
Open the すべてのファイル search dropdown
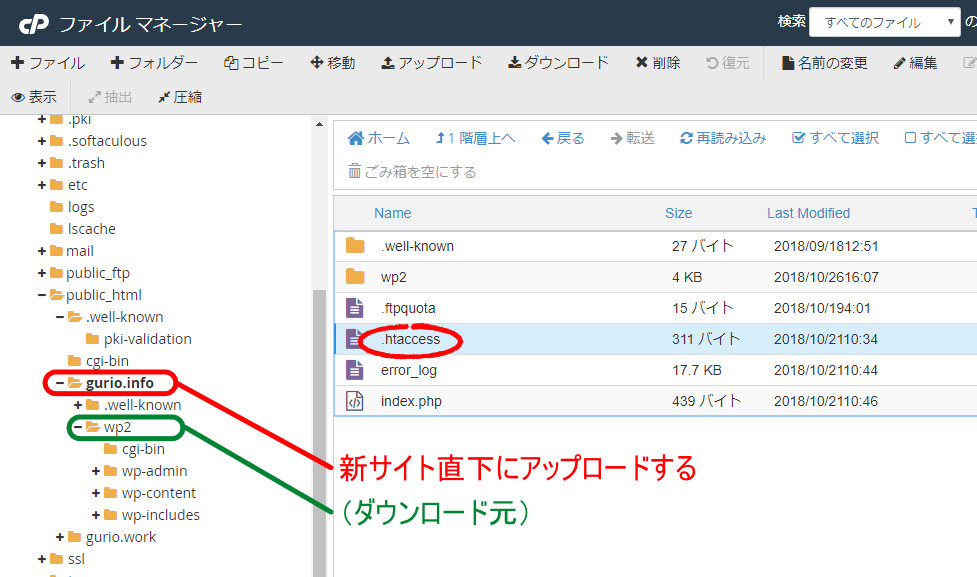pos(884,22)
